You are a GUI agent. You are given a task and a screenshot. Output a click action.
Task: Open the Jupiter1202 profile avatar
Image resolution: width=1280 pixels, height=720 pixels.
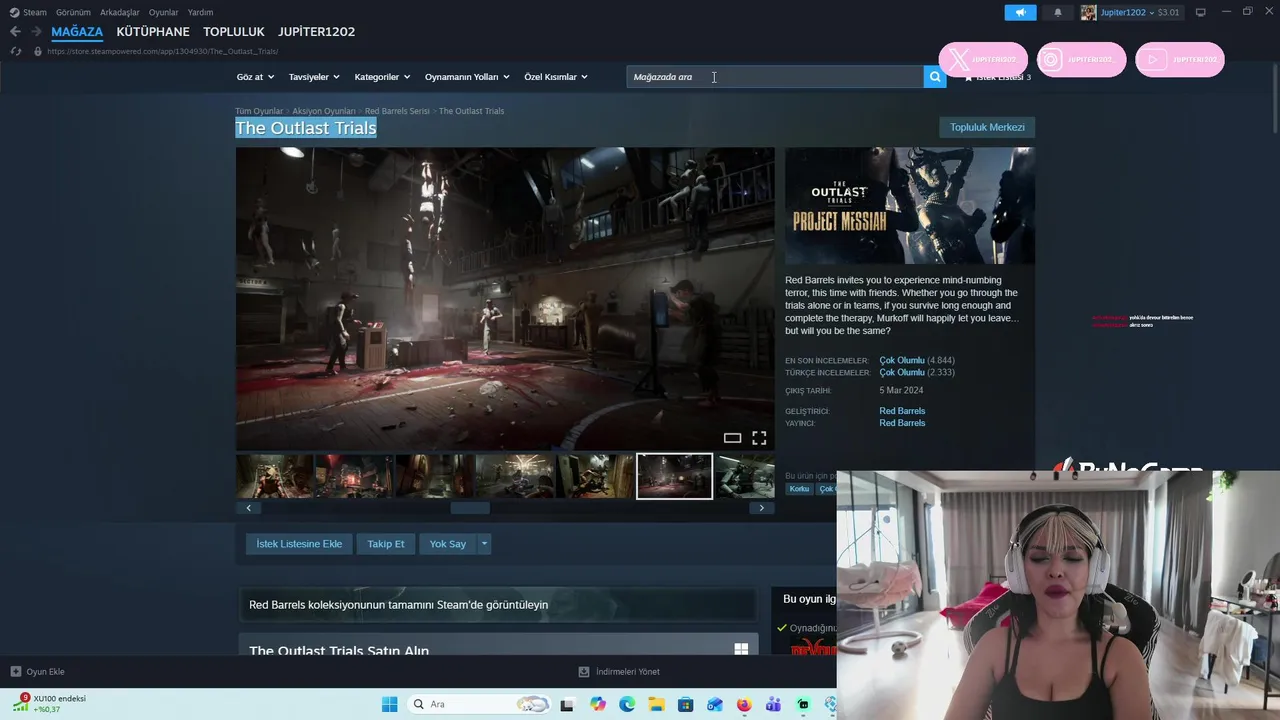point(1088,12)
